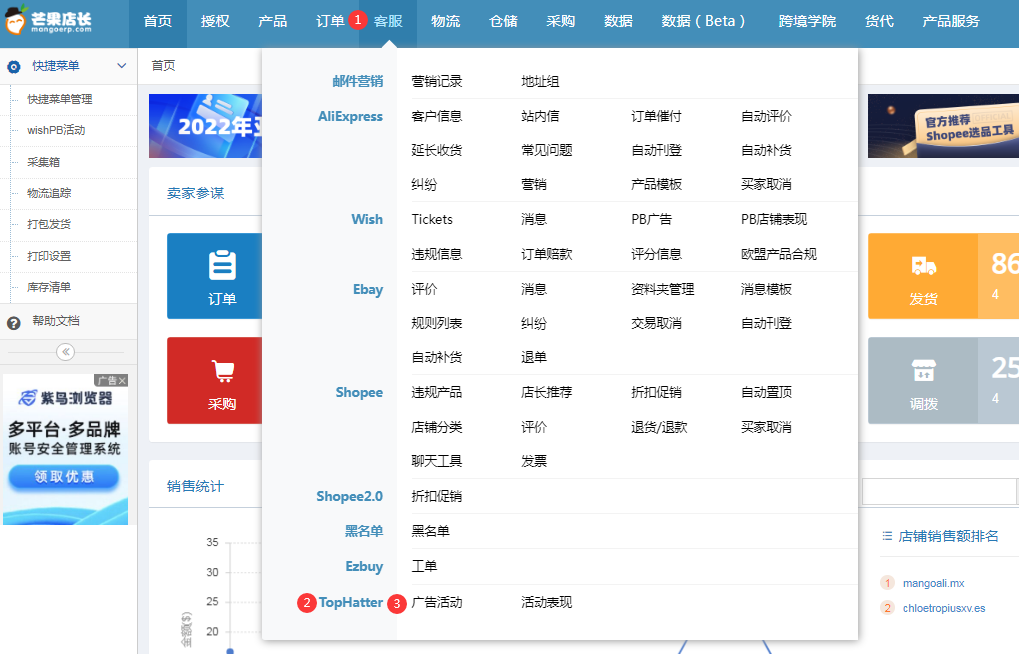This screenshot has height=654, width=1019.
Task: Open Ebay 退单
Action: [534, 357]
